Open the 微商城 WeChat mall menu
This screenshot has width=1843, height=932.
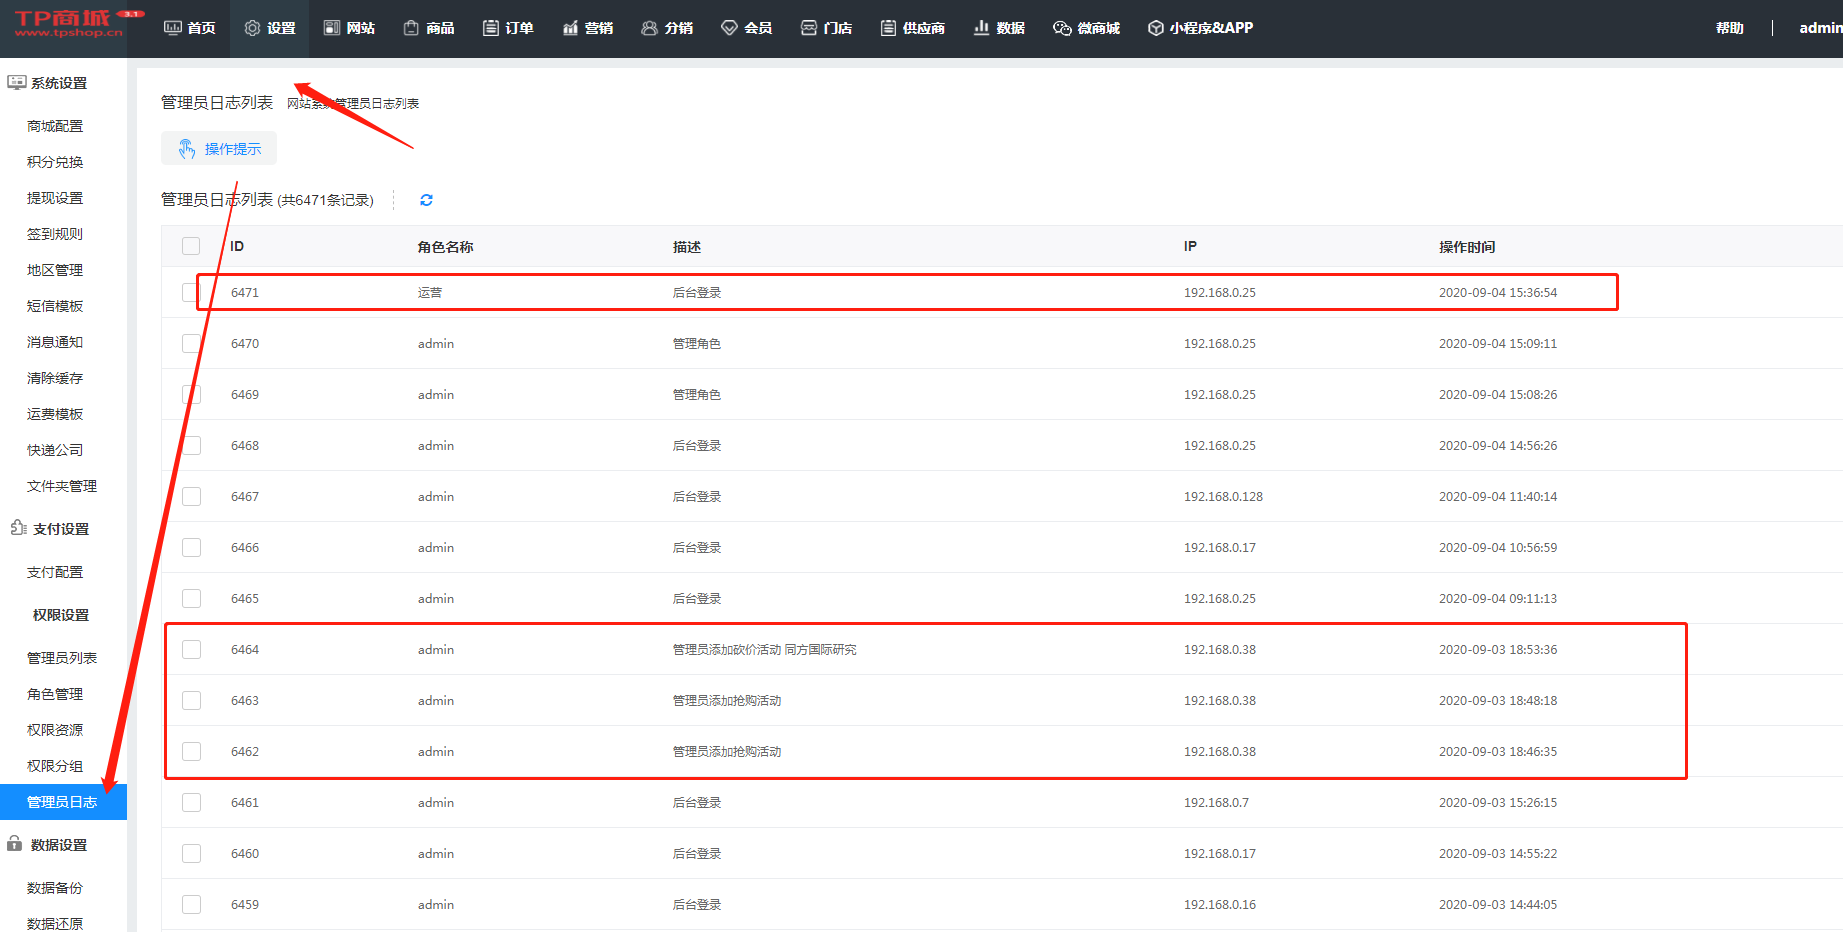(1086, 28)
